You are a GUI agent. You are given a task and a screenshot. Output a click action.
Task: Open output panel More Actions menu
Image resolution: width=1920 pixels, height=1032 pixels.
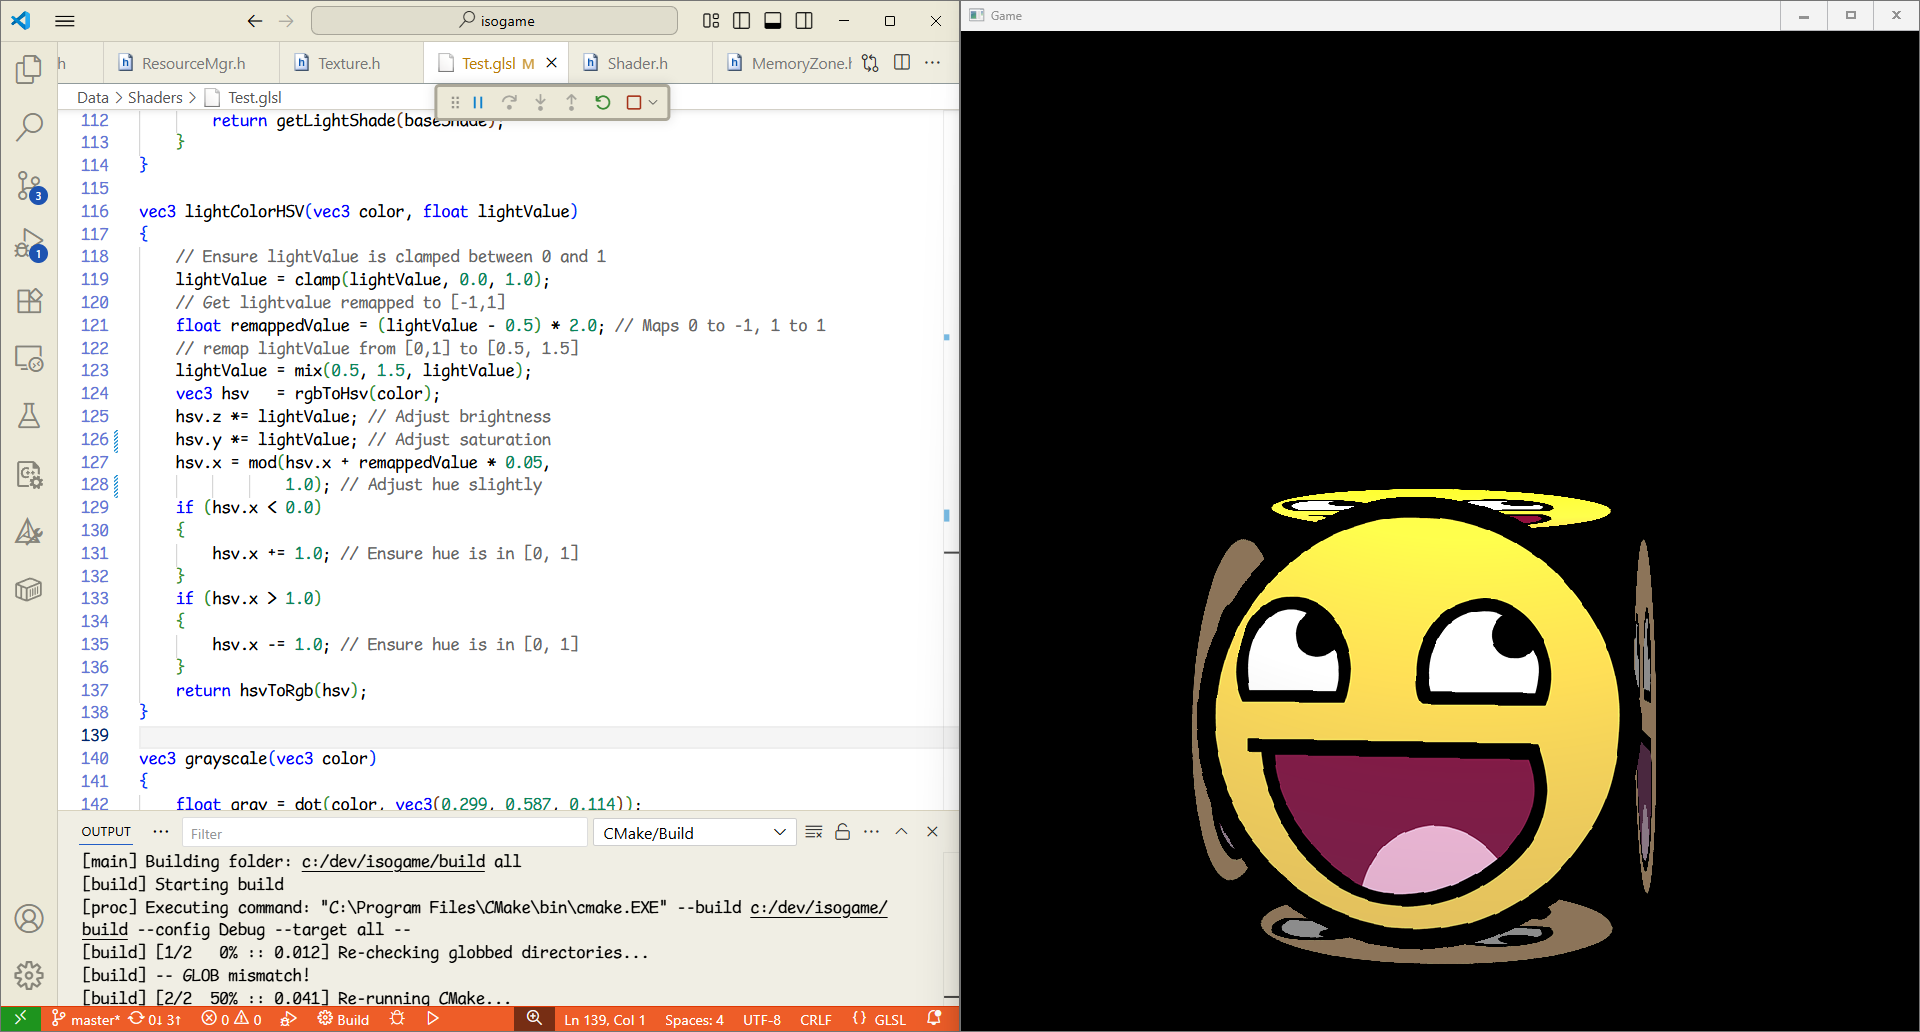click(872, 832)
